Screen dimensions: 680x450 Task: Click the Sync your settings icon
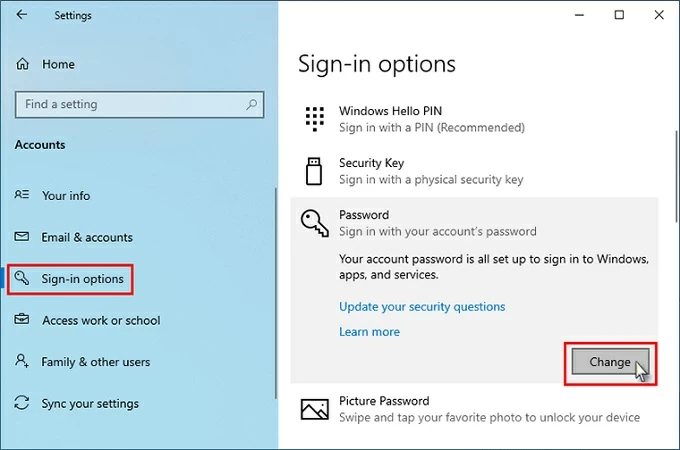coord(22,404)
